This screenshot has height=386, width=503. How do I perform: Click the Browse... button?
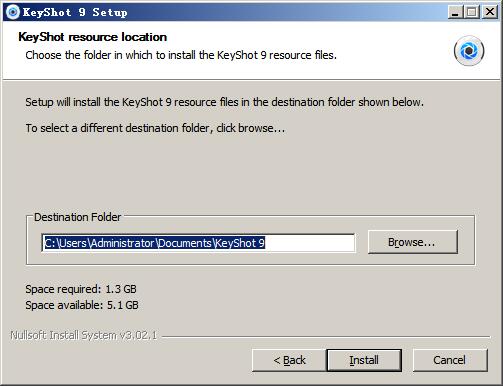(413, 242)
